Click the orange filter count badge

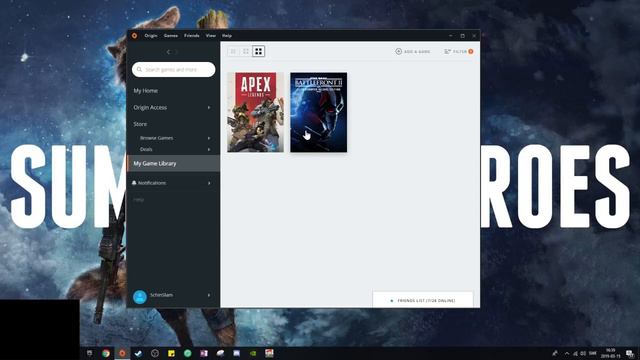pyautogui.click(x=471, y=51)
